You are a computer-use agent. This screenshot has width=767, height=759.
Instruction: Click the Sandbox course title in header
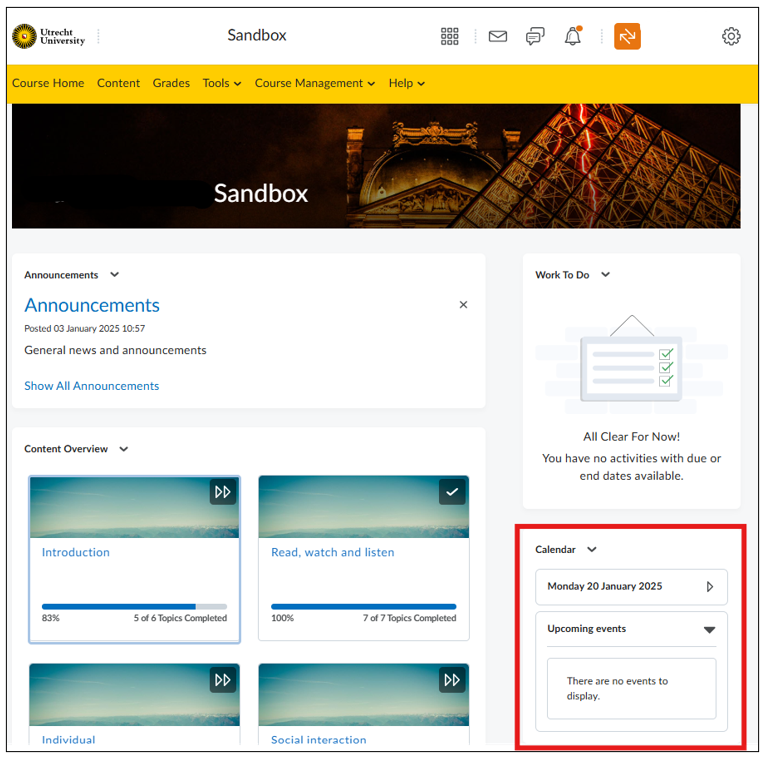point(257,35)
